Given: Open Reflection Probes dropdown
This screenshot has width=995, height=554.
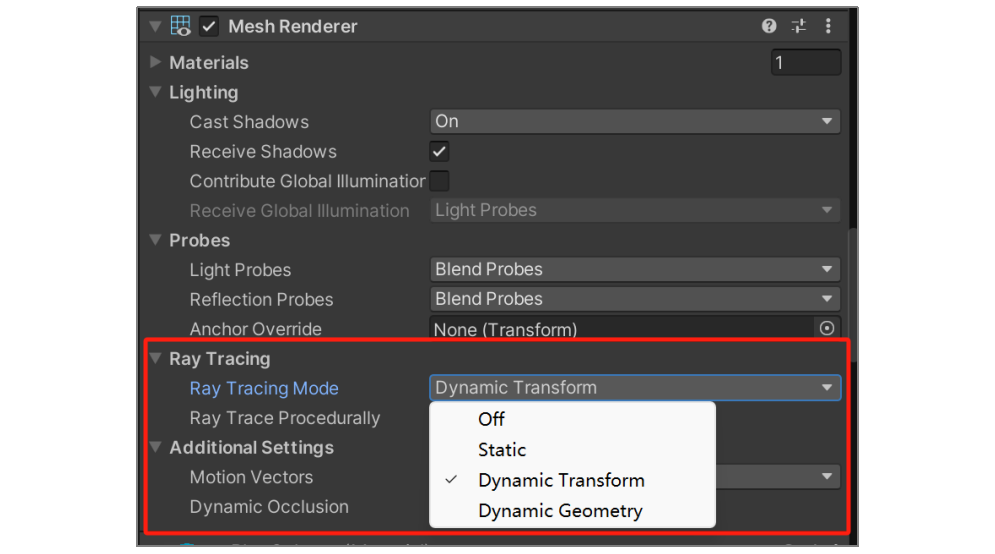Looking at the screenshot, I should (635, 299).
